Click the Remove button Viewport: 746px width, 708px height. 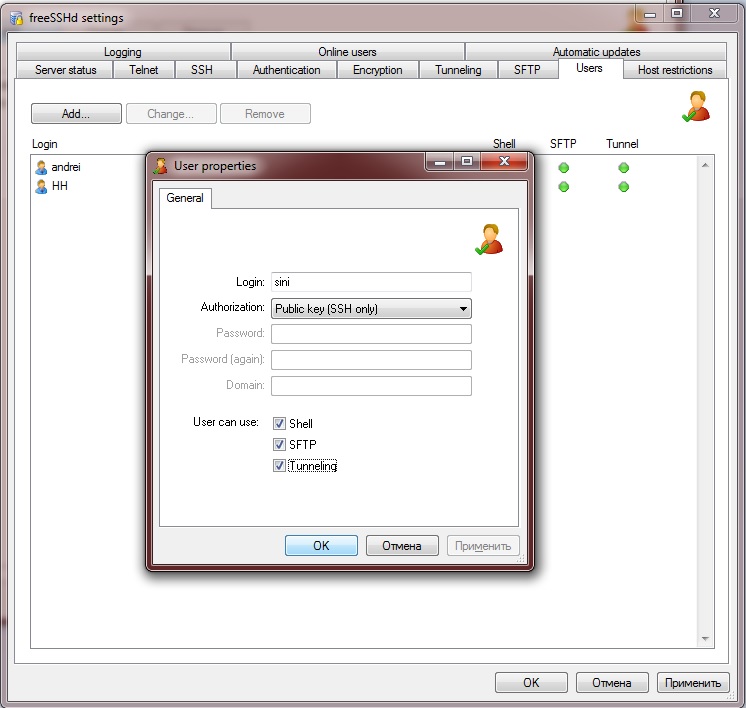point(265,114)
